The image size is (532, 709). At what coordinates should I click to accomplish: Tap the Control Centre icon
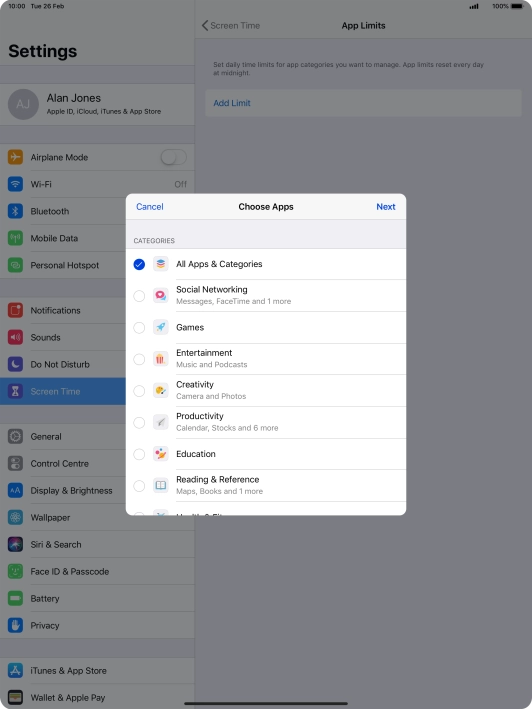pyautogui.click(x=15, y=463)
